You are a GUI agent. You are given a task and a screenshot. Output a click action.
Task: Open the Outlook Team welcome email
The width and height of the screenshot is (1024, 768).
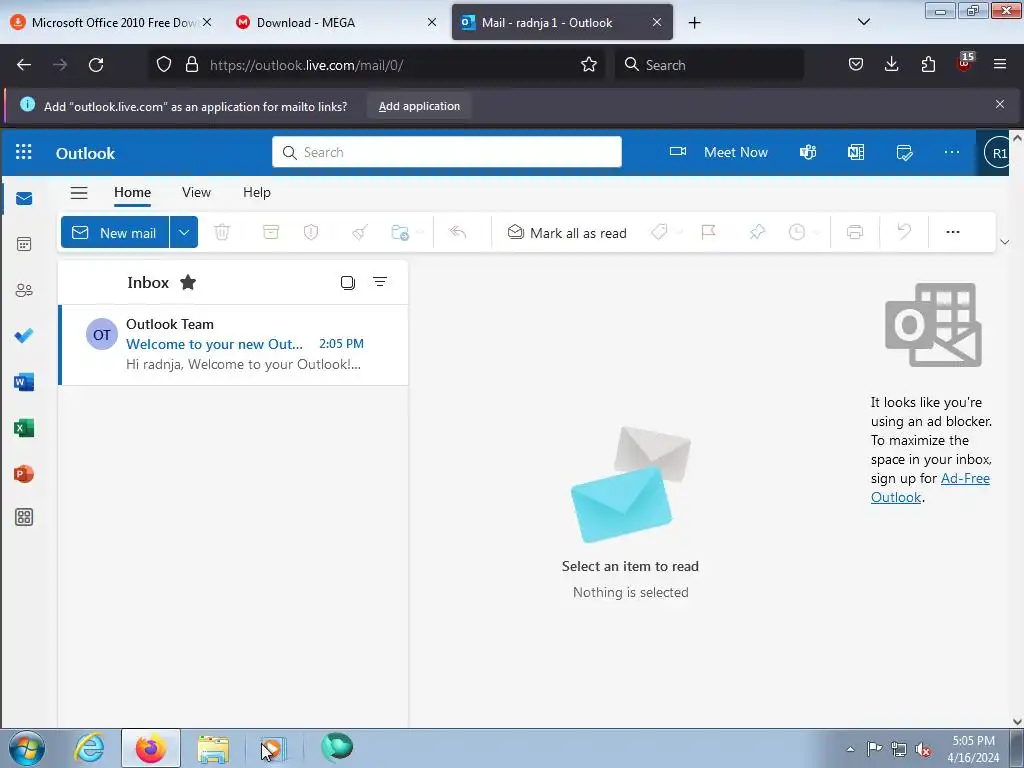234,345
